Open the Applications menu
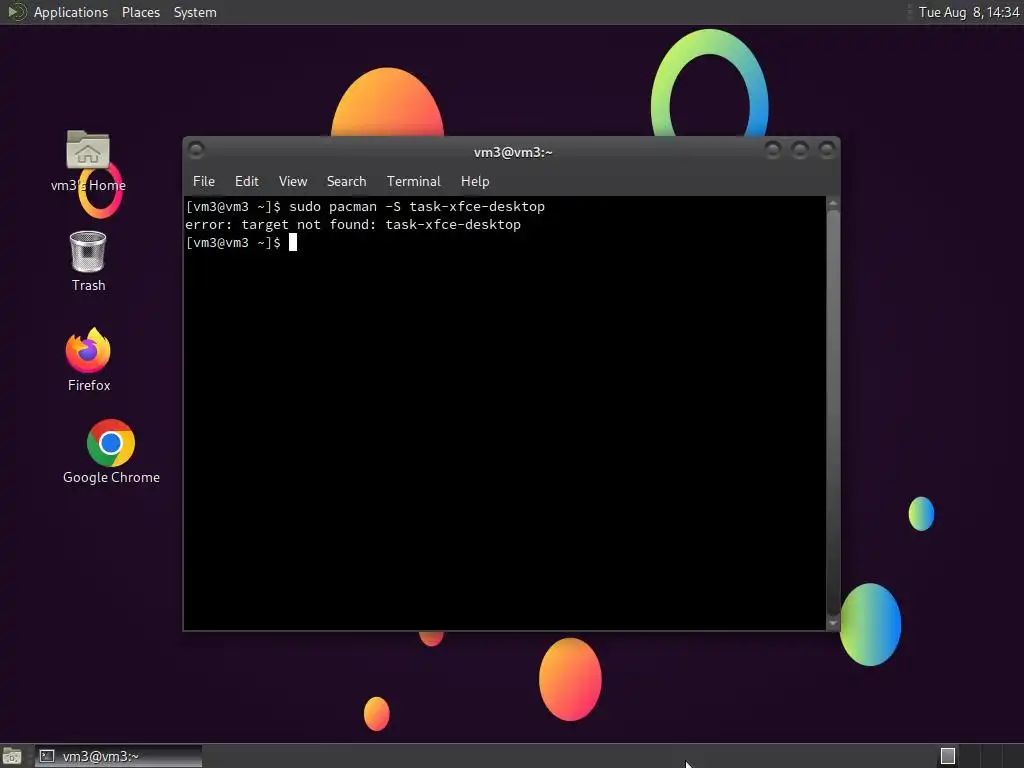This screenshot has height=768, width=1024. pos(71,12)
